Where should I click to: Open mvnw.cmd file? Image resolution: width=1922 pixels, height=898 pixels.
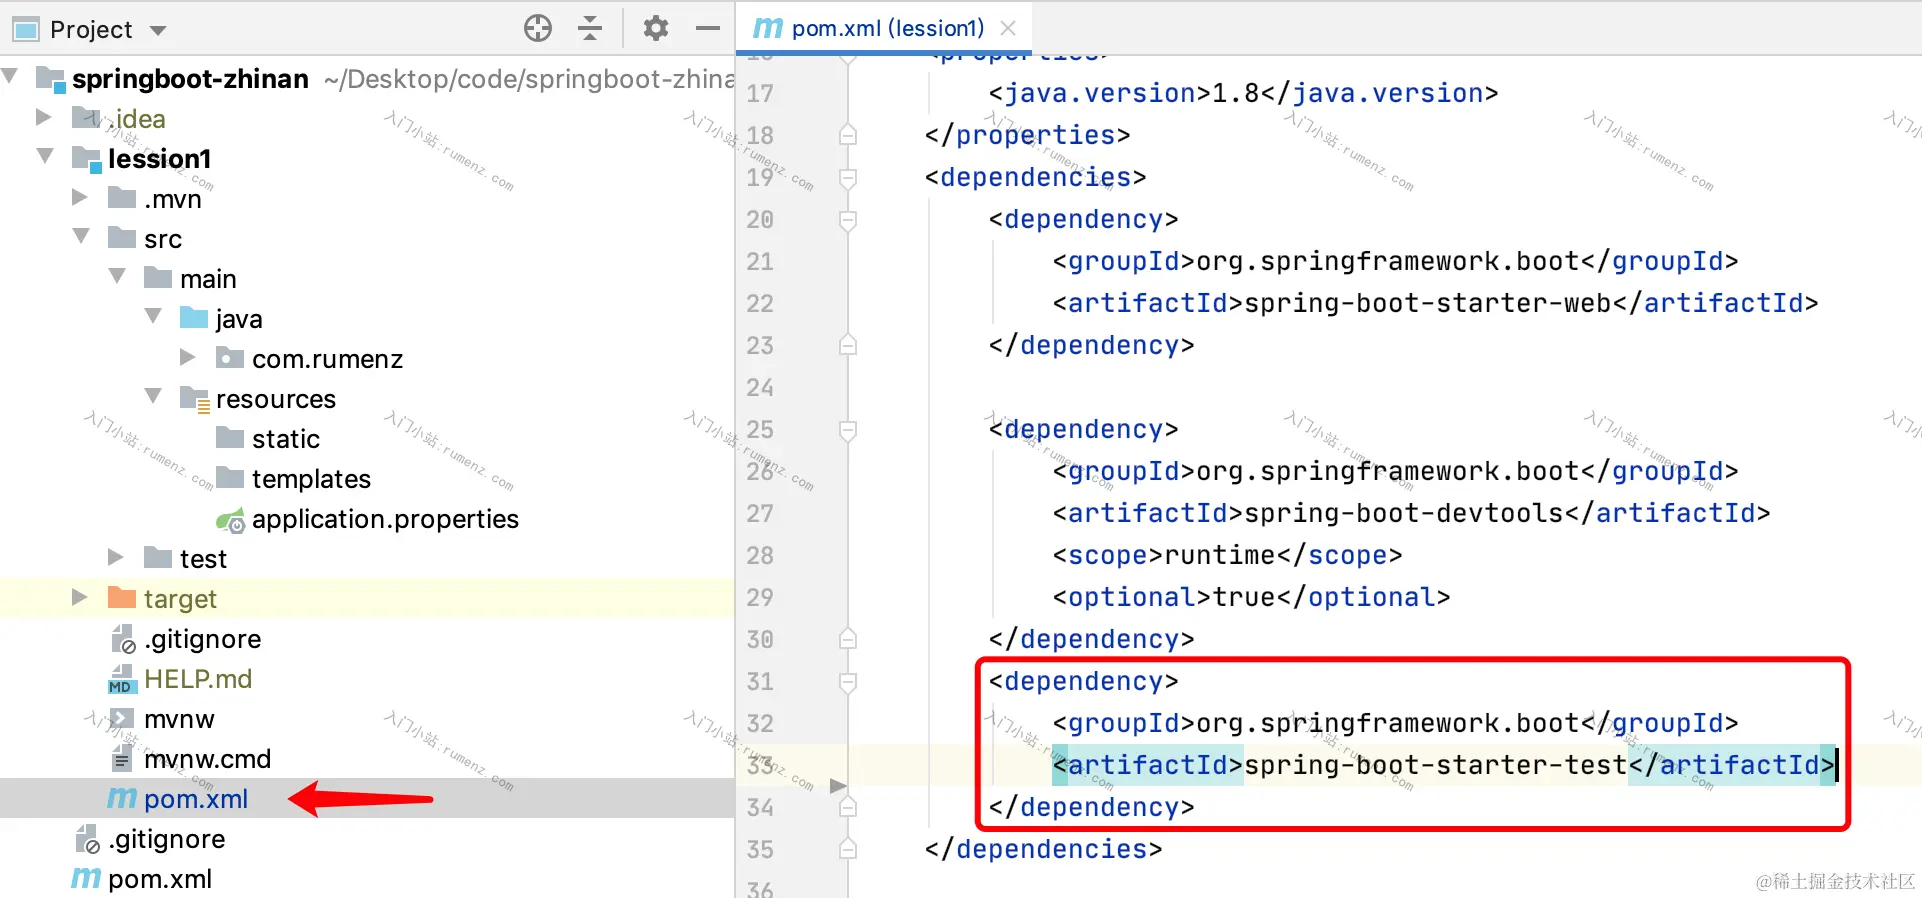tap(207, 759)
